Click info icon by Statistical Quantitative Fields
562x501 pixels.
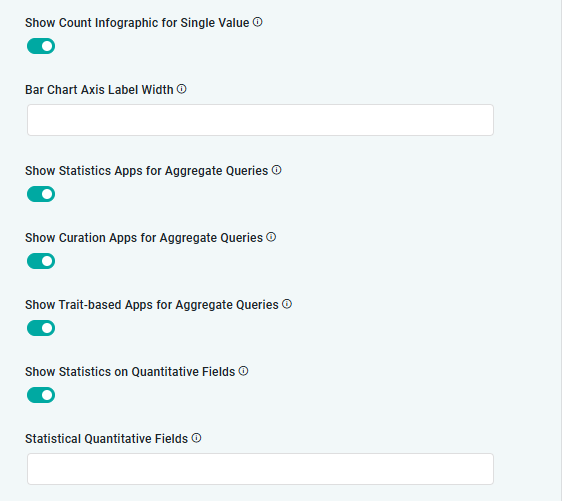[196, 438]
